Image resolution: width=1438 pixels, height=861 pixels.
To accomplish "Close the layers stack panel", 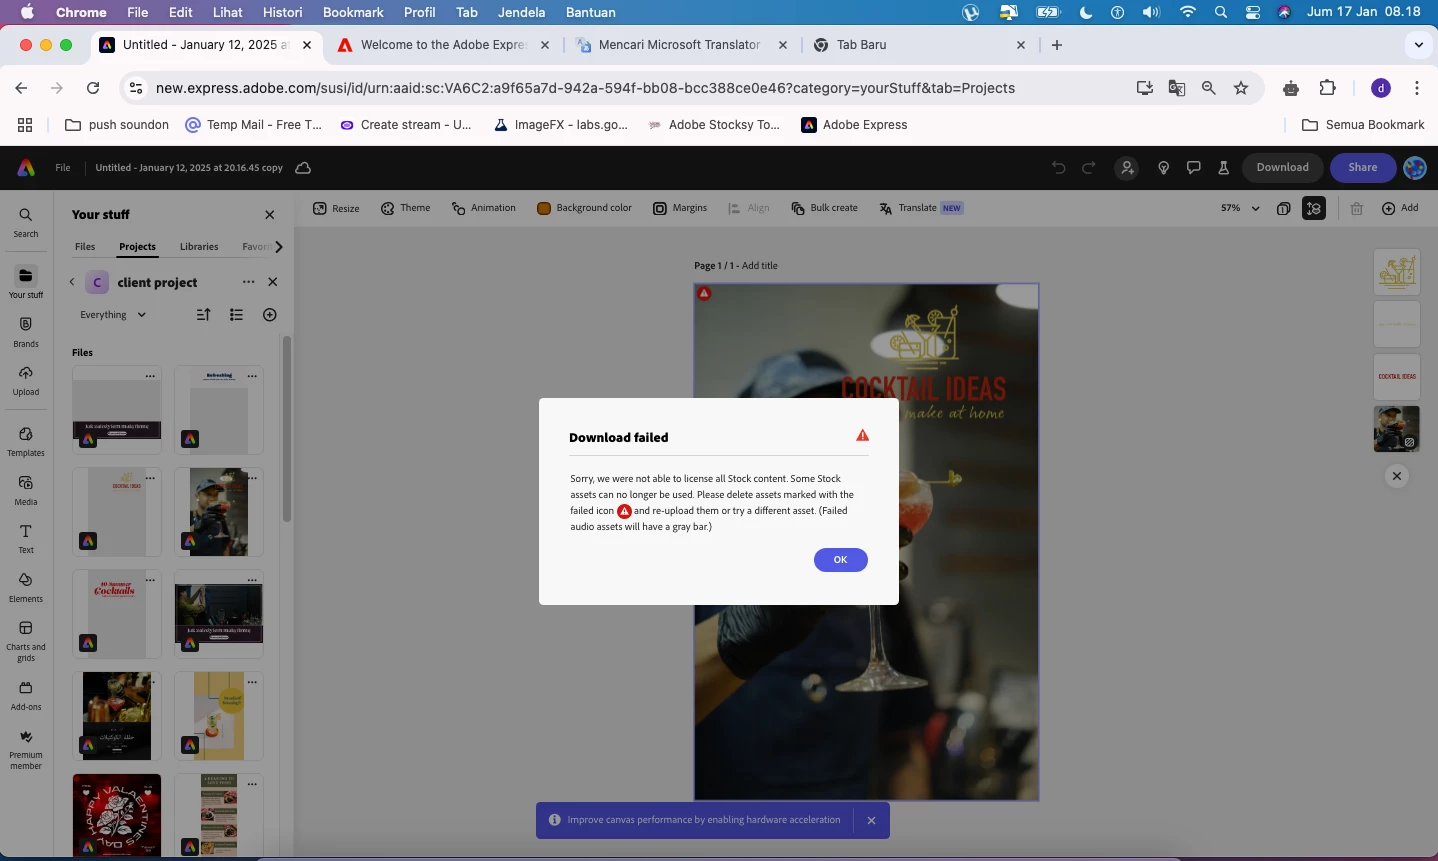I will [1397, 476].
